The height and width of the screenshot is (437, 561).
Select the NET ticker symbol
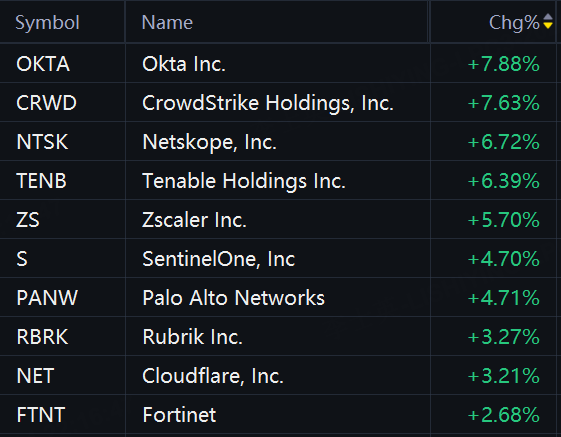pos(35,376)
